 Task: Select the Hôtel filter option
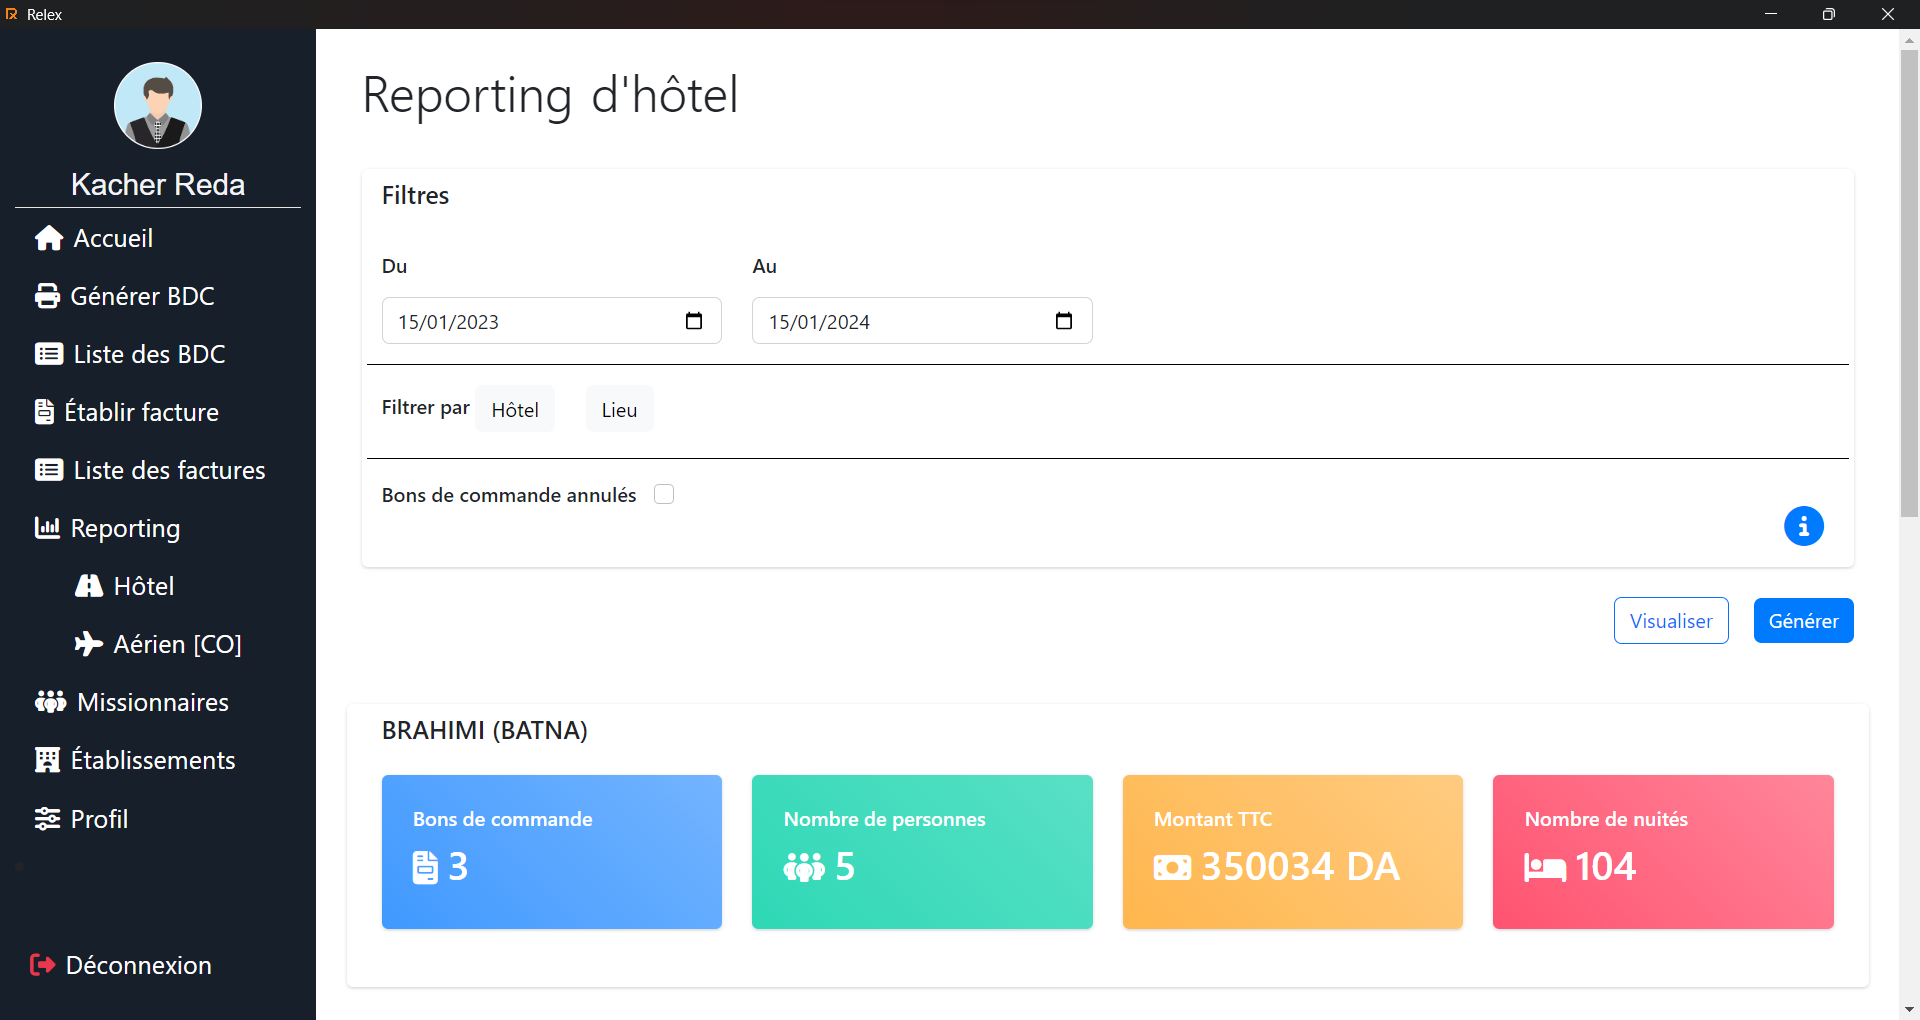pyautogui.click(x=515, y=409)
